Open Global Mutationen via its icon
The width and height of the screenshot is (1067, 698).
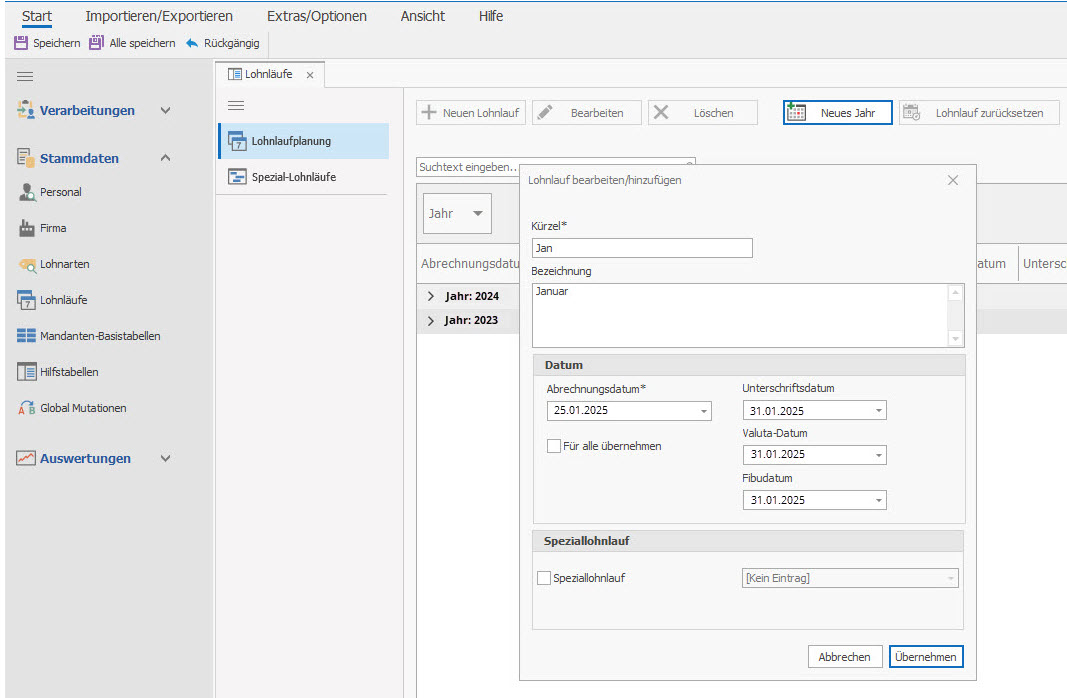pos(27,408)
